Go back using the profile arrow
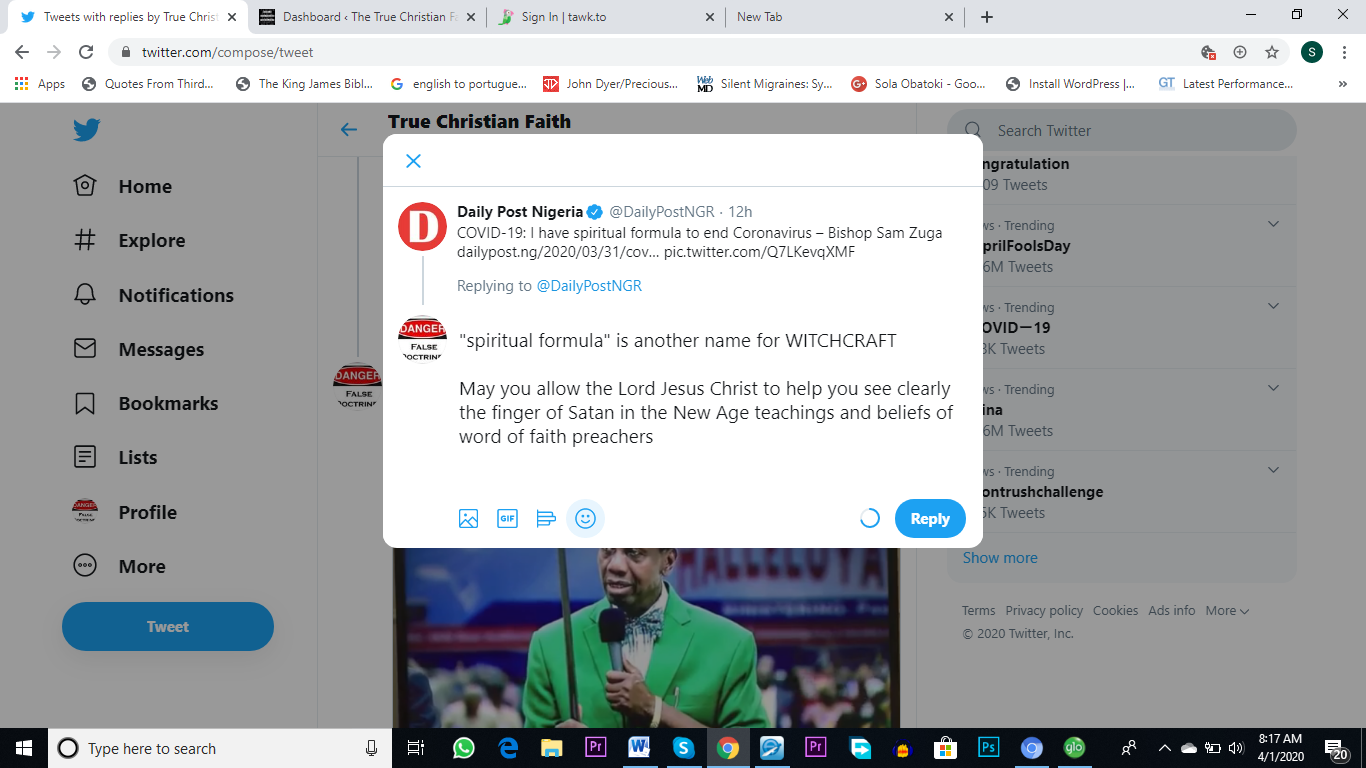The height and width of the screenshot is (768, 1366). click(348, 130)
